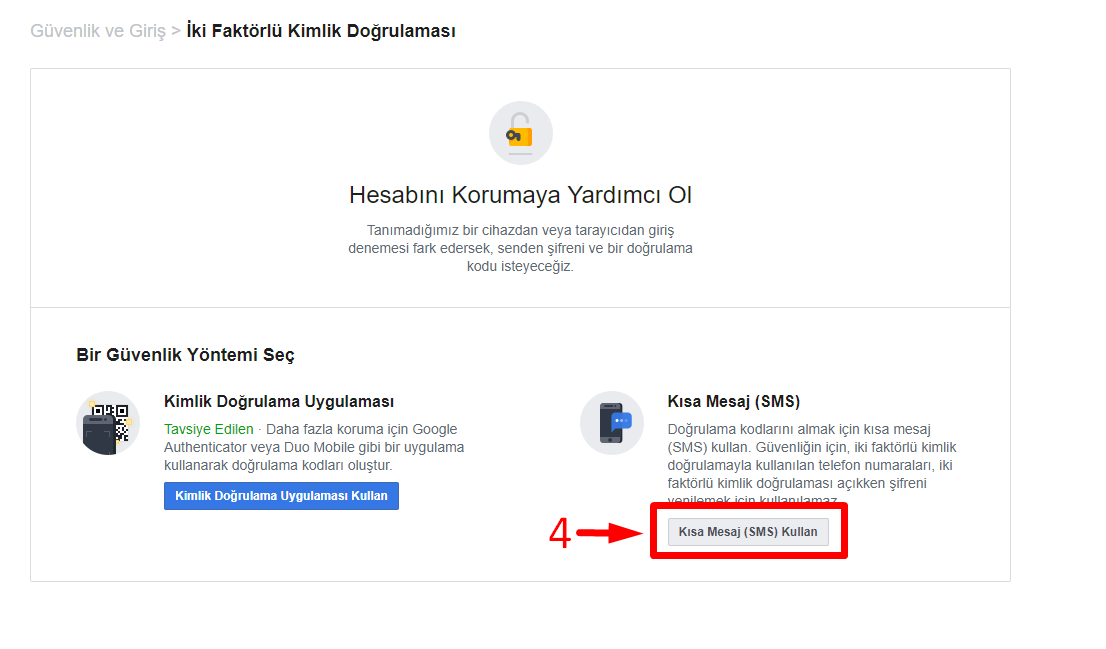Click the breadcrumb separator arrow

[176, 31]
